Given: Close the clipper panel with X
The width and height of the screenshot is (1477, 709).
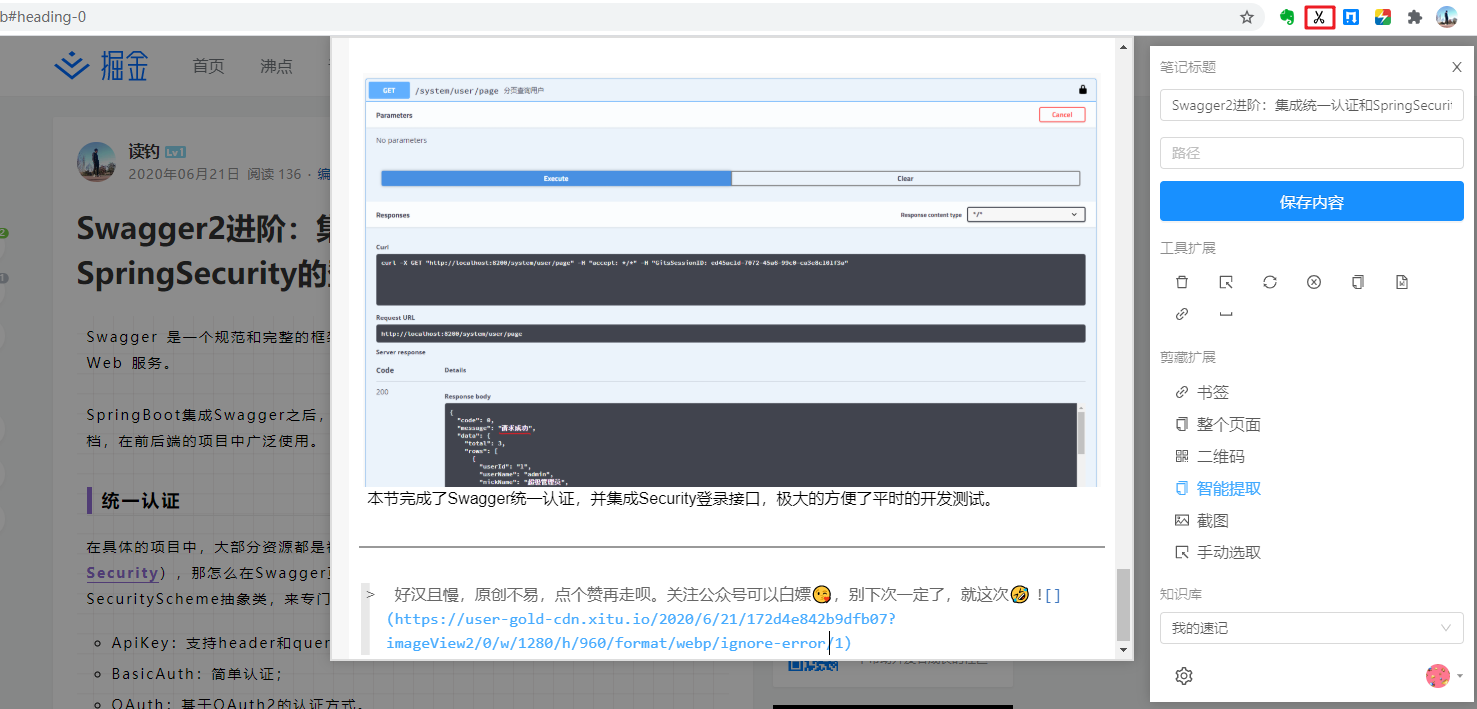Looking at the screenshot, I should click(1456, 67).
